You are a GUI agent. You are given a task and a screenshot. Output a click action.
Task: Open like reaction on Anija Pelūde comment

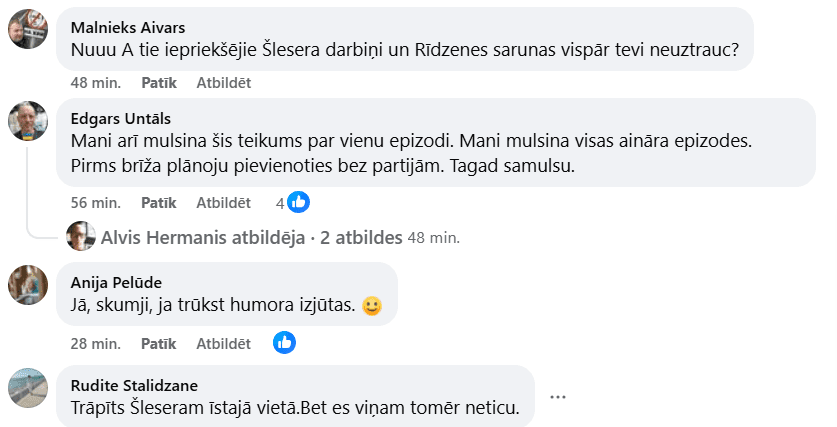[x=285, y=343]
